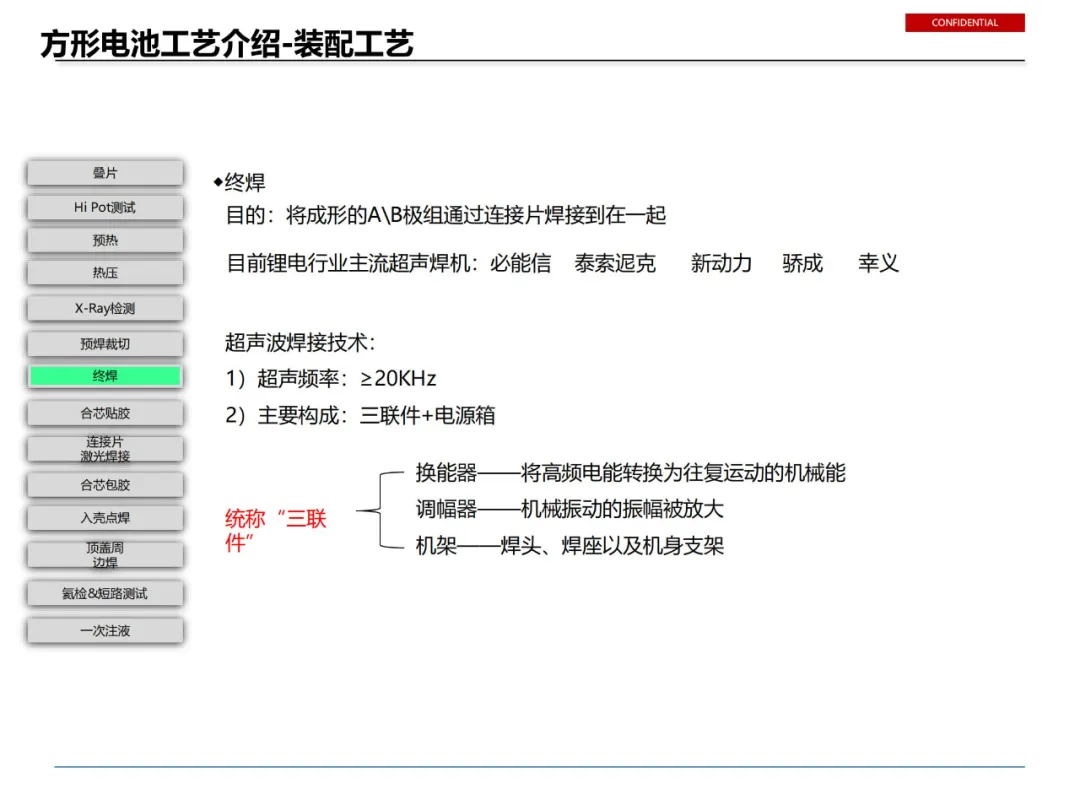1080x810 pixels.
Task: Open the 顶盖周边焊 step
Action: coord(105,555)
